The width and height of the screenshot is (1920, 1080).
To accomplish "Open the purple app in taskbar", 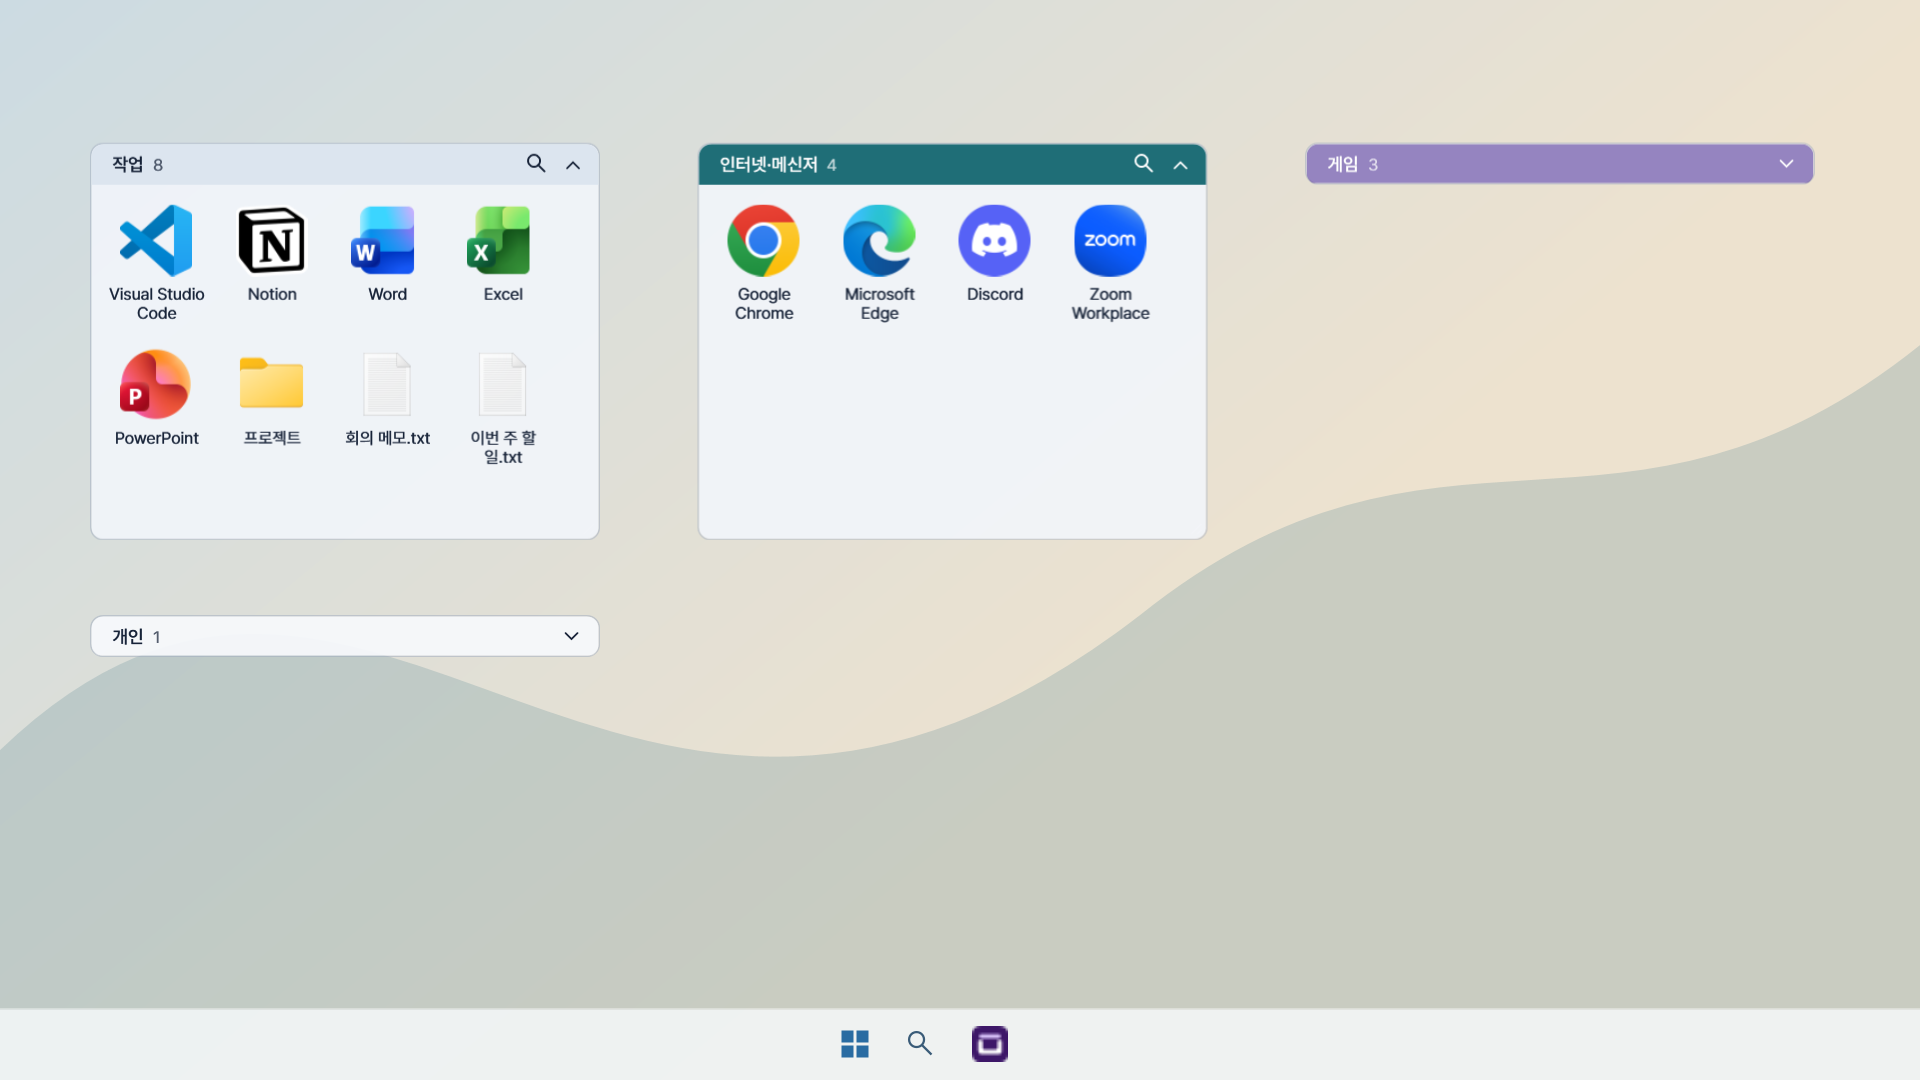I will click(990, 1044).
